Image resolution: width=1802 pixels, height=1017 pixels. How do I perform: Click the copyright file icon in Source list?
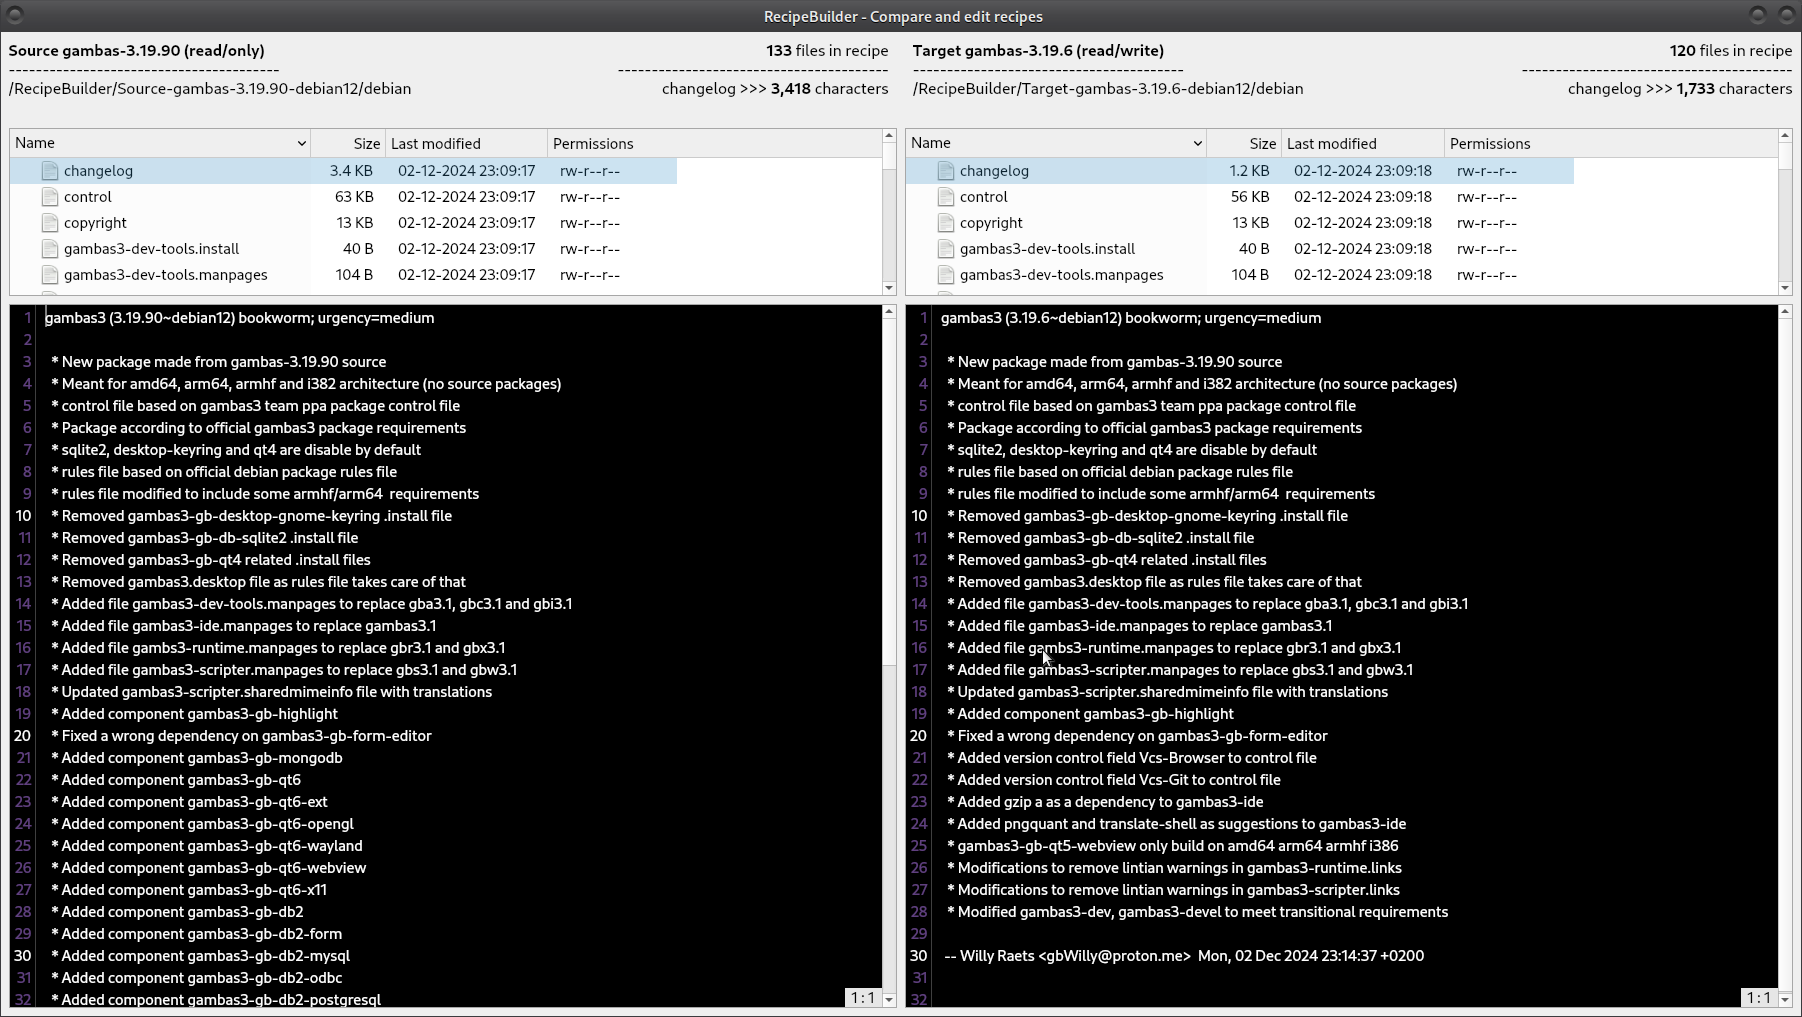click(x=50, y=223)
